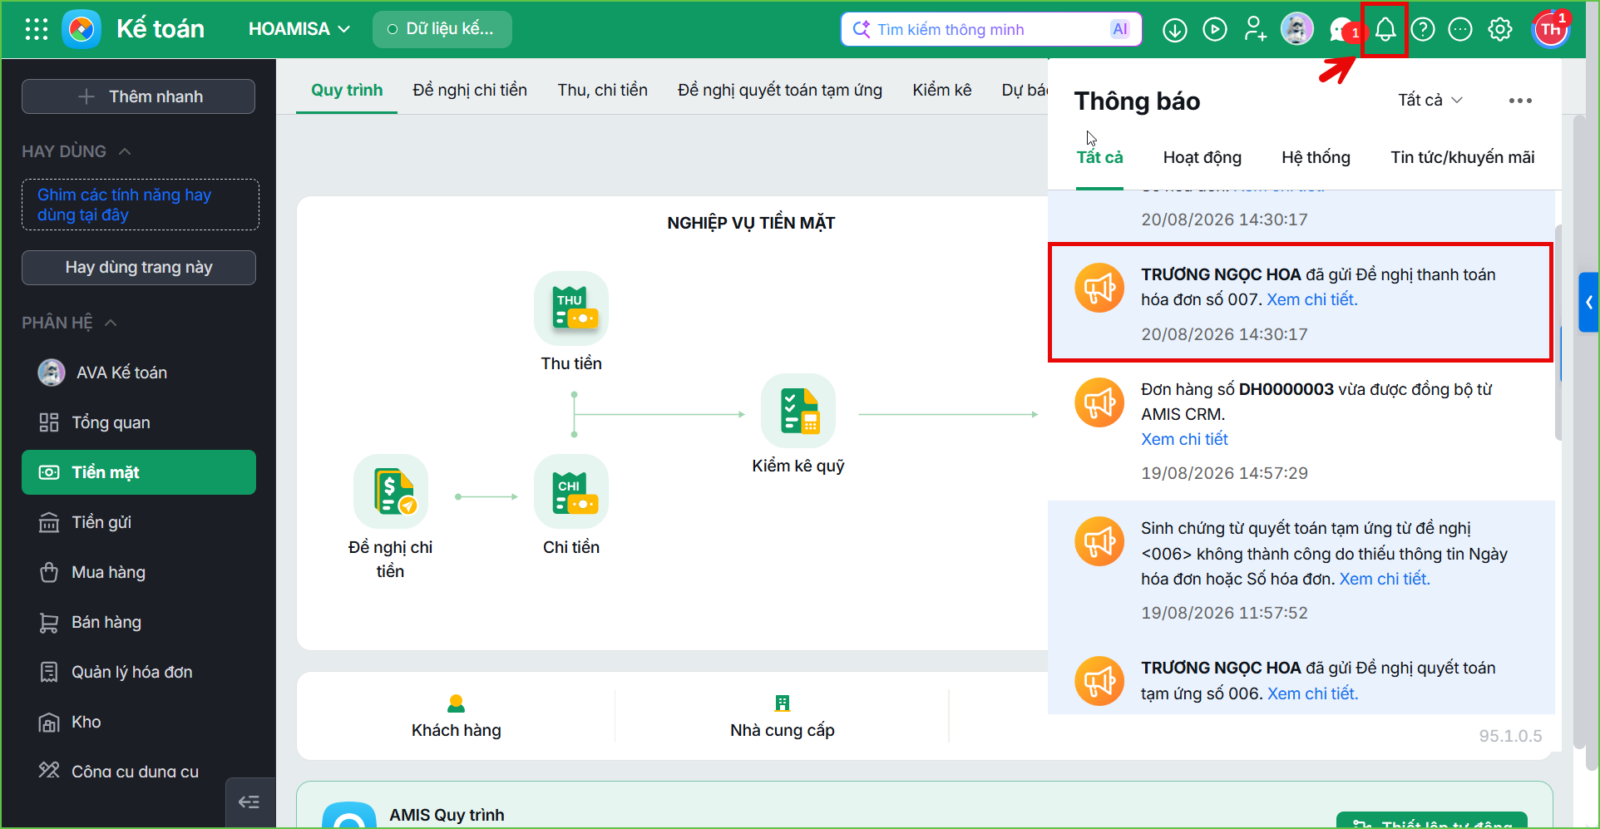Switch to the Hoạt động notification tab
Image resolution: width=1600 pixels, height=829 pixels.
(x=1202, y=157)
